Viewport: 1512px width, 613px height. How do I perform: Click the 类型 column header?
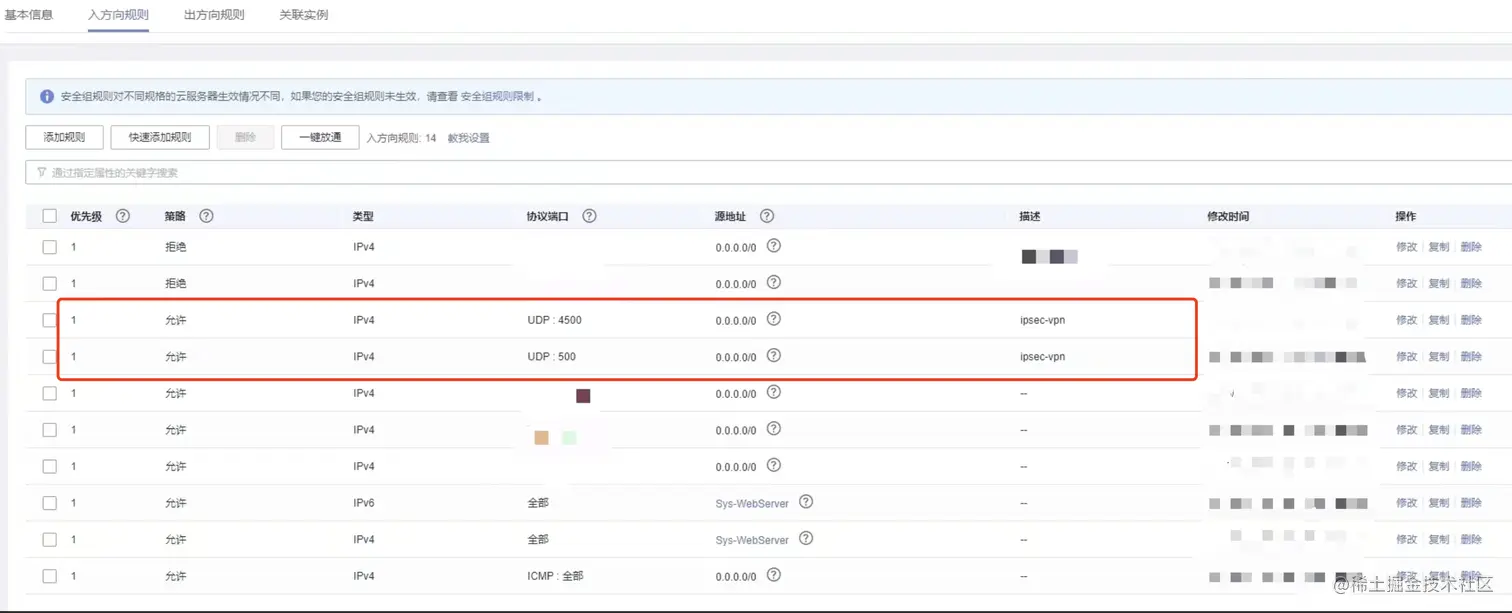[363, 216]
